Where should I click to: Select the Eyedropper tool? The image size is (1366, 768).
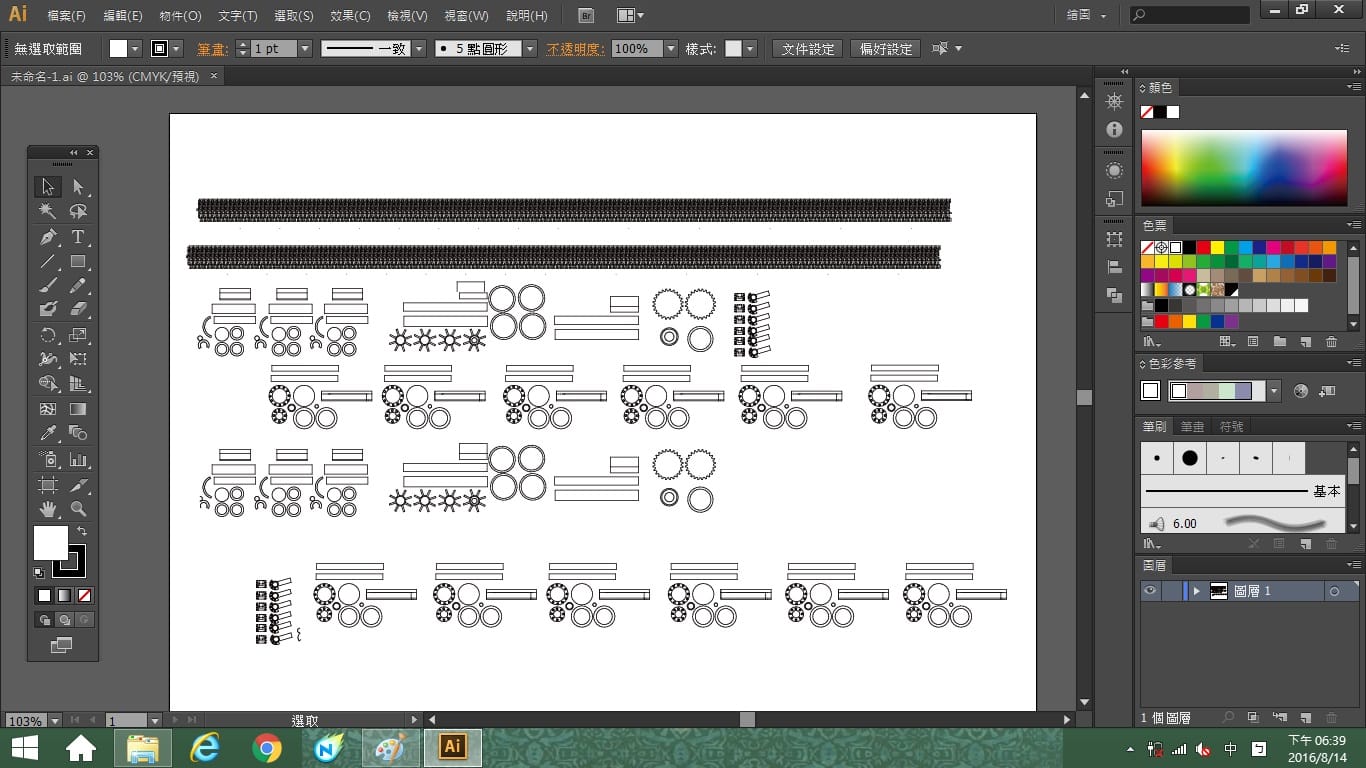point(47,434)
